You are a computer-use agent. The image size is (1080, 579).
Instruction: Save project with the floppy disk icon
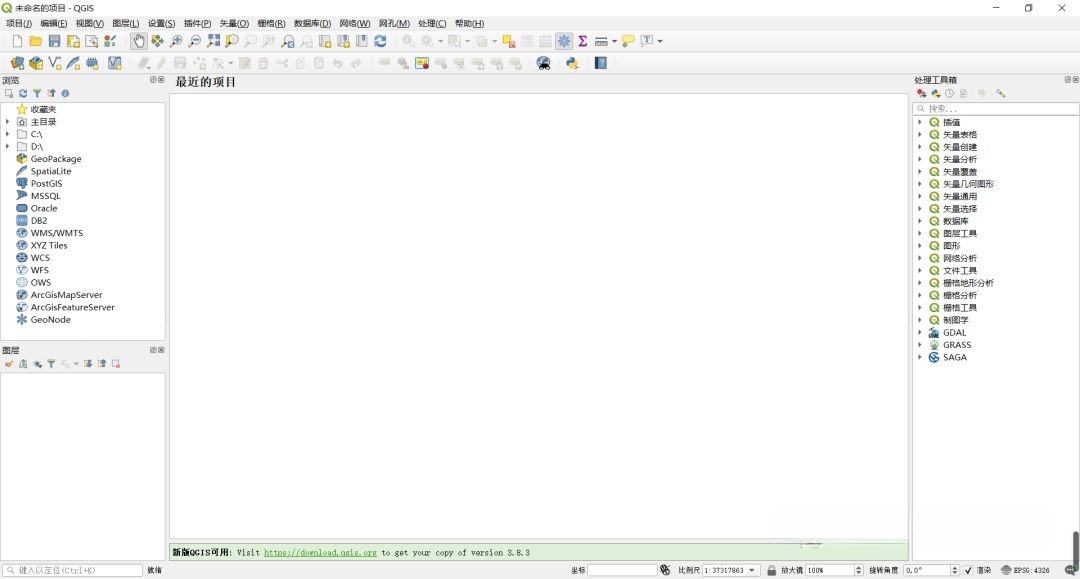point(54,41)
